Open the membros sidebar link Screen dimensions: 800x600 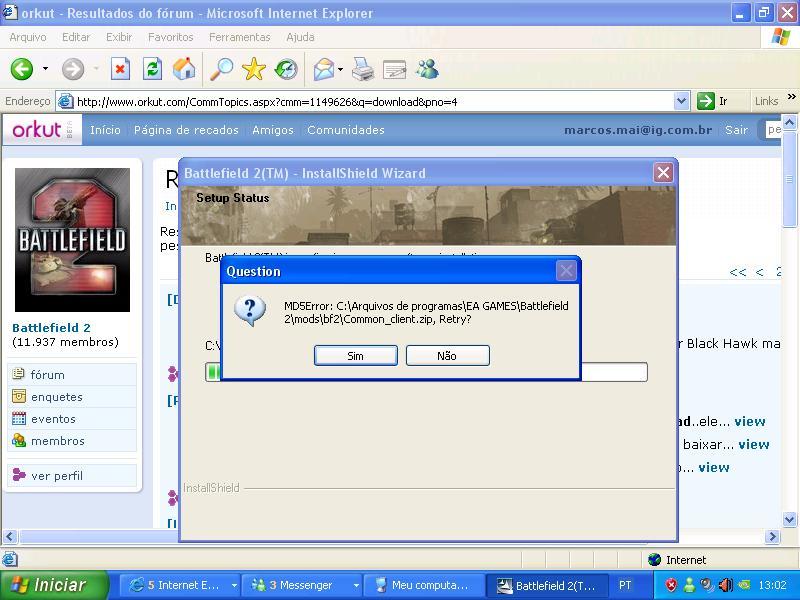coord(58,441)
